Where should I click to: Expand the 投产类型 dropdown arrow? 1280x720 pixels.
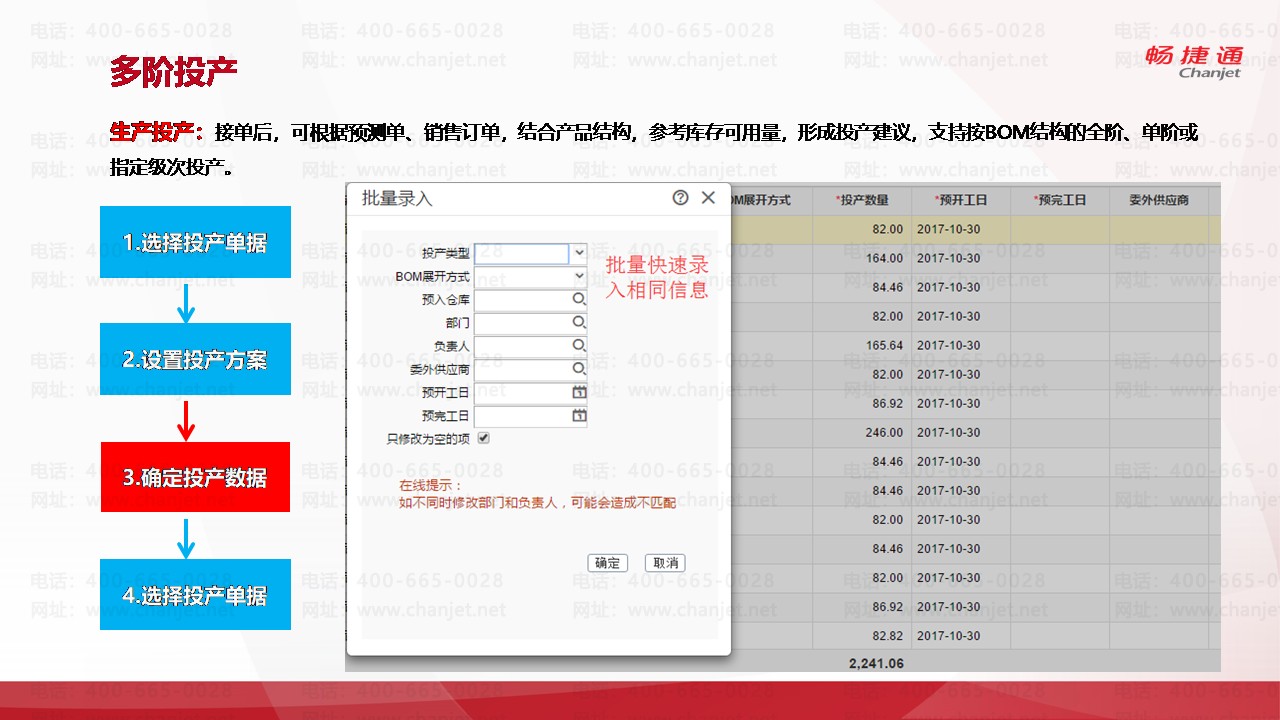pos(578,253)
